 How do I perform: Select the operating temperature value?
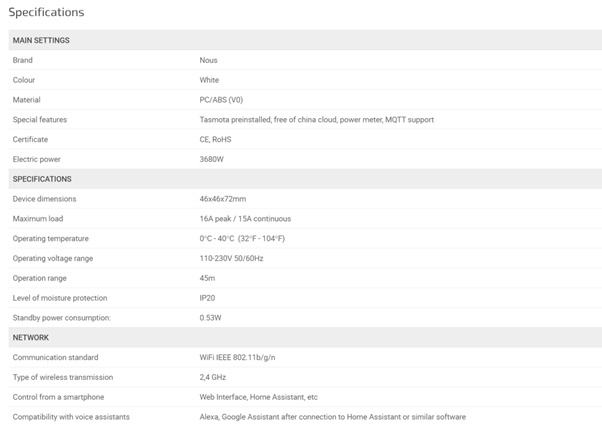coord(242,238)
